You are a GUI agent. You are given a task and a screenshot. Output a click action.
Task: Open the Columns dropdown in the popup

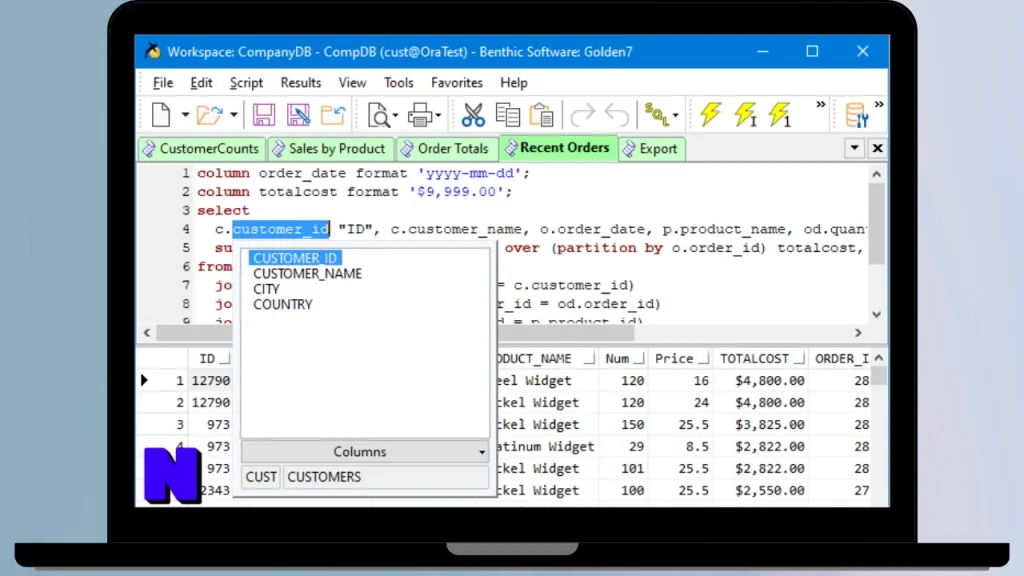365,452
